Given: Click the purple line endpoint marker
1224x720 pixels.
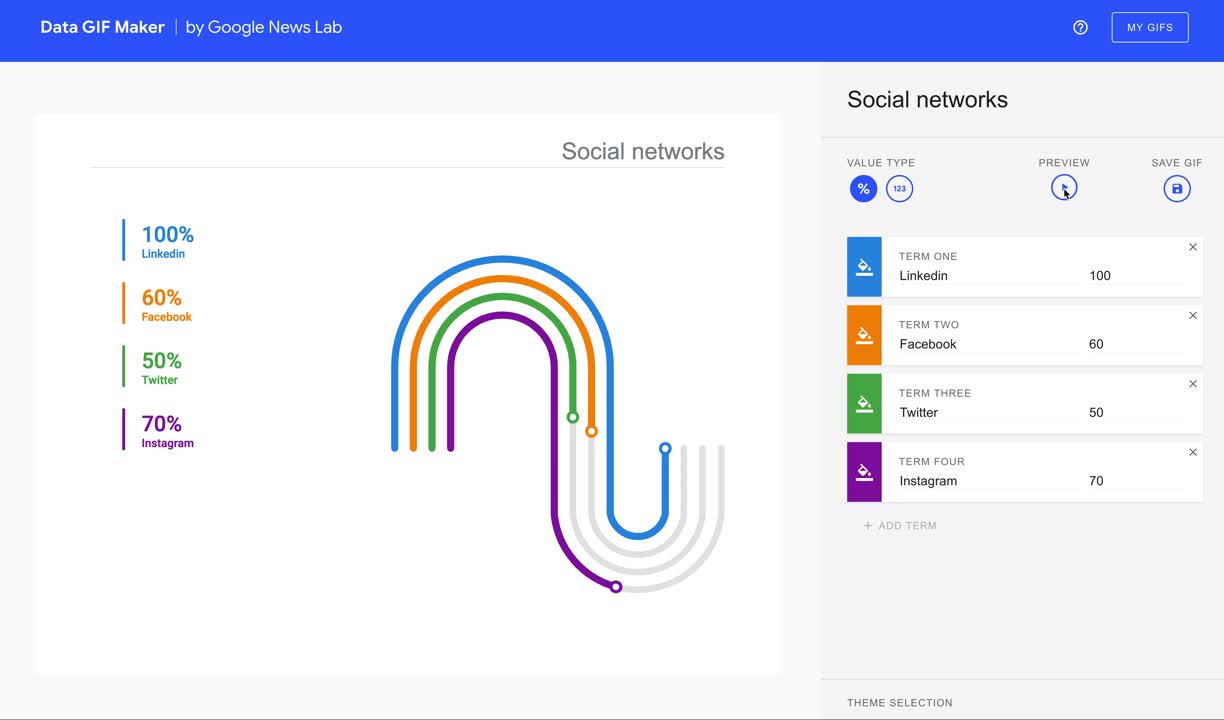Looking at the screenshot, I should [616, 587].
